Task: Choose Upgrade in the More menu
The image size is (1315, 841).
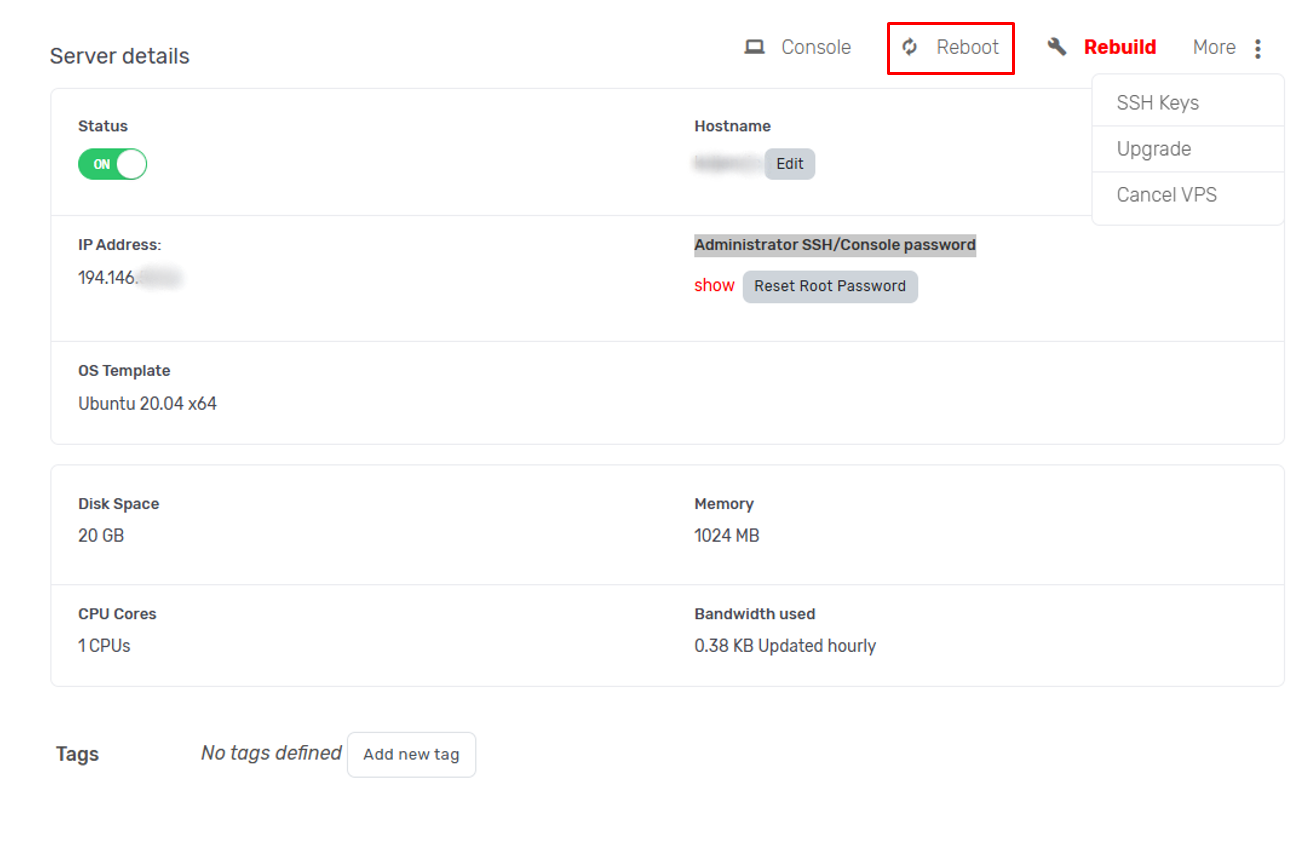Action: point(1153,149)
